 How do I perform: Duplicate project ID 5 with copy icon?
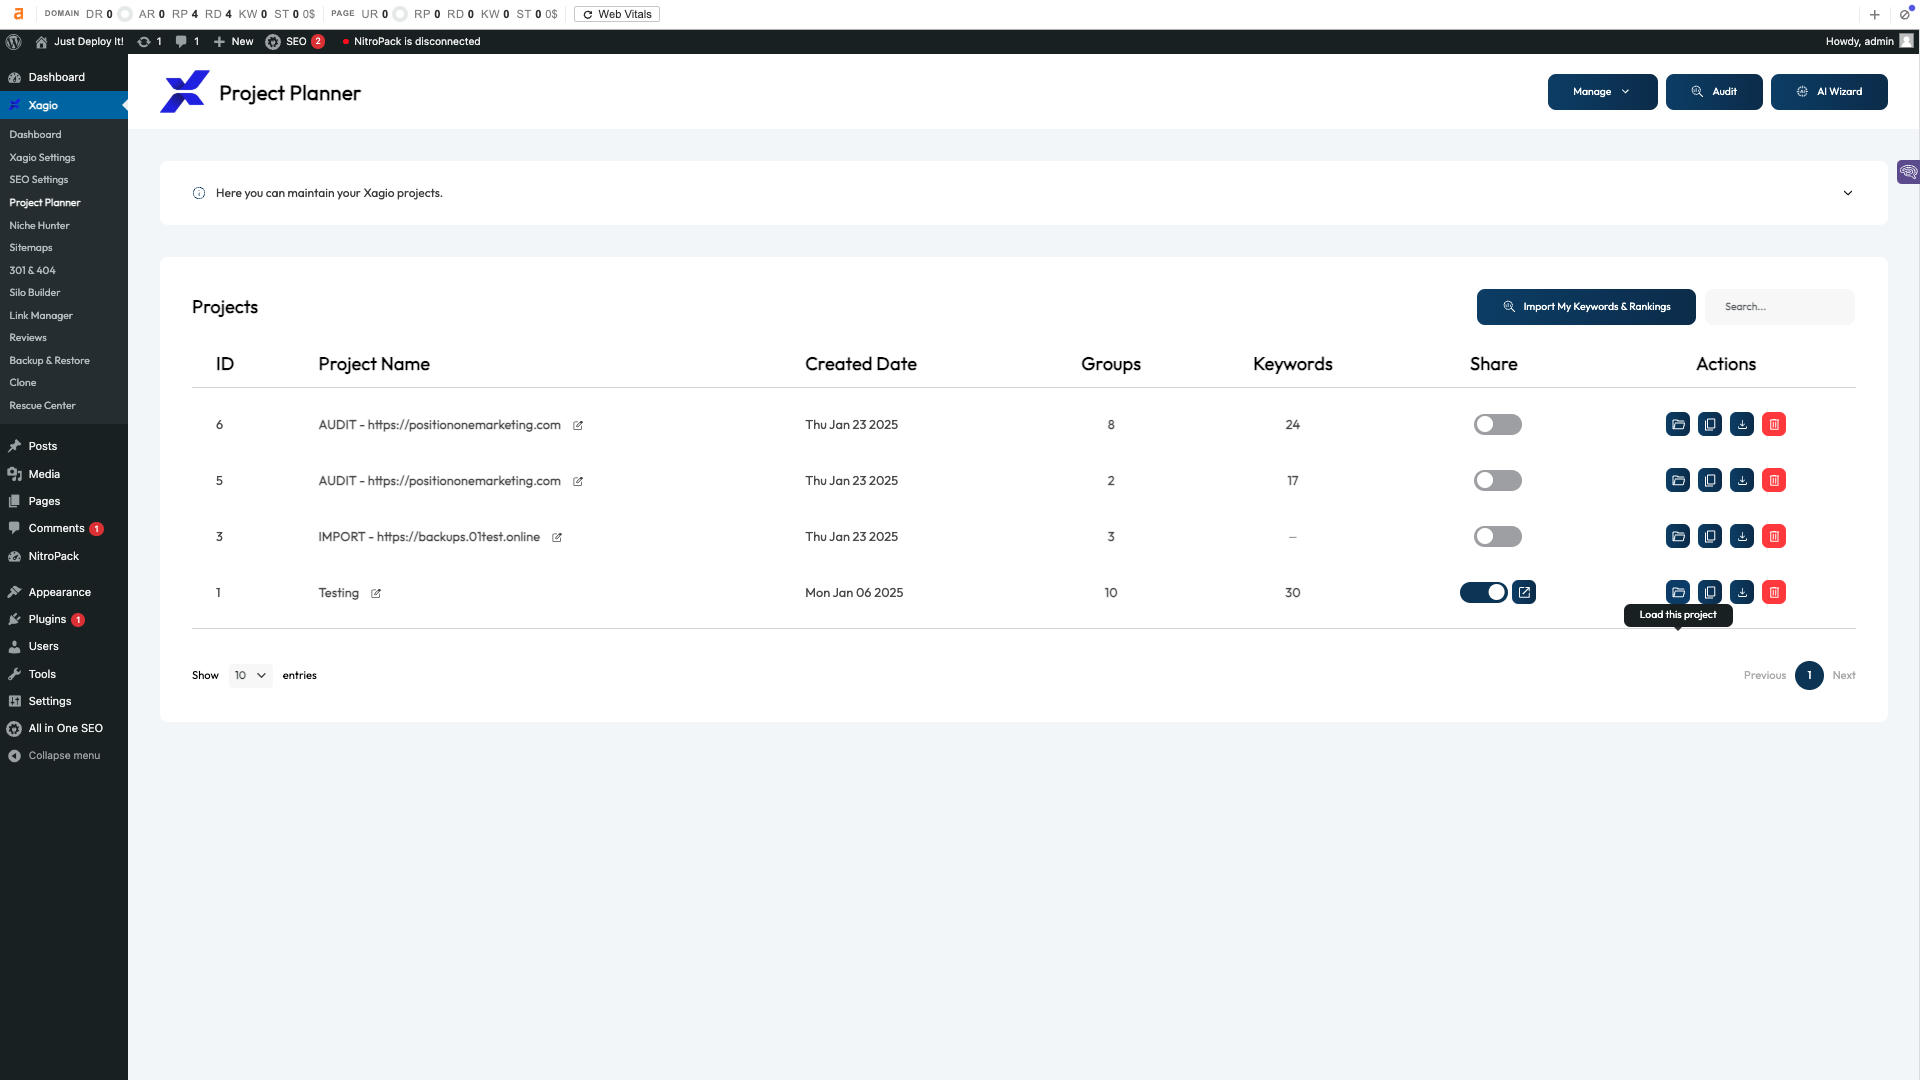(x=1710, y=481)
